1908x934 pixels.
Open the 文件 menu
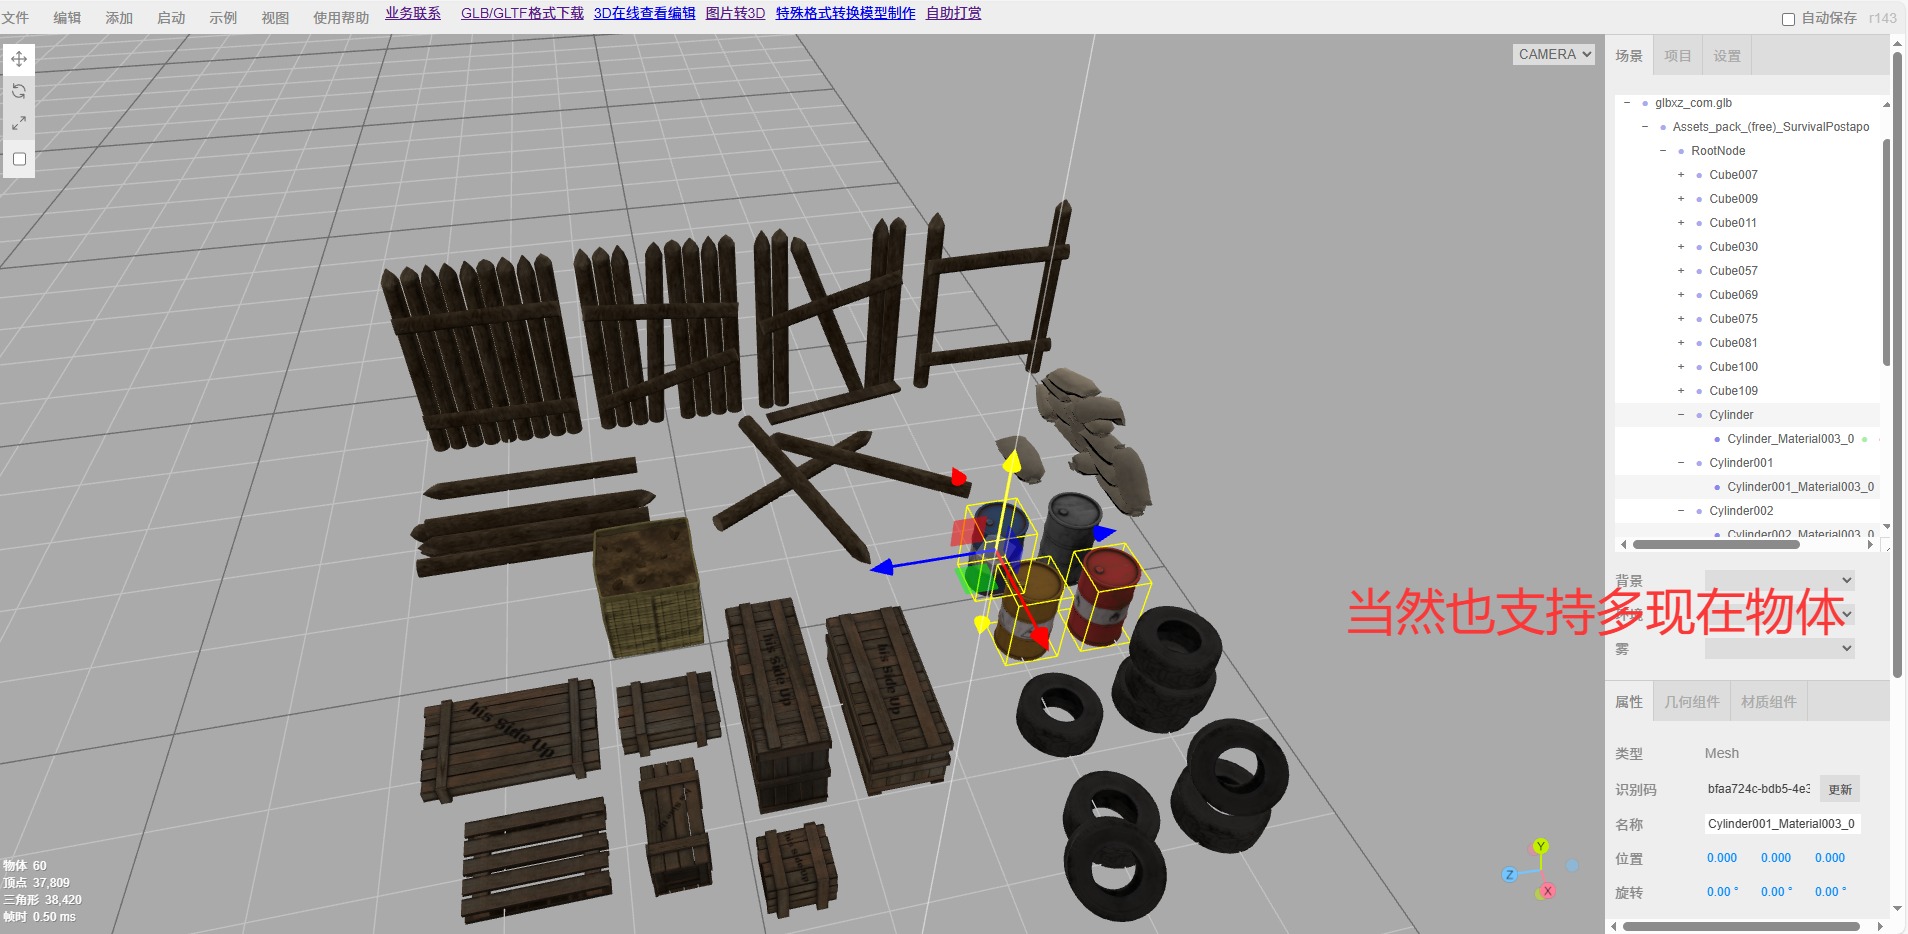(x=15, y=18)
